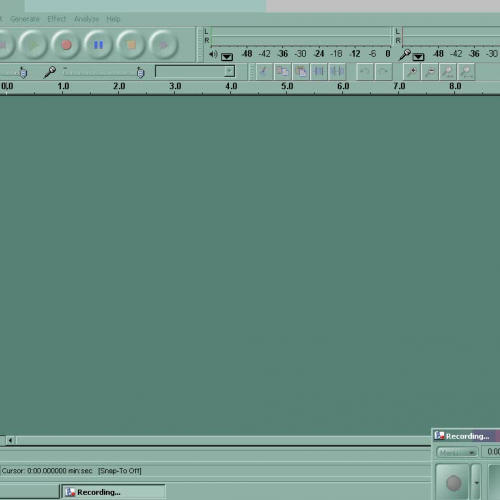Click the 8.0 mark on the timeline
500x500 pixels.
click(x=455, y=86)
